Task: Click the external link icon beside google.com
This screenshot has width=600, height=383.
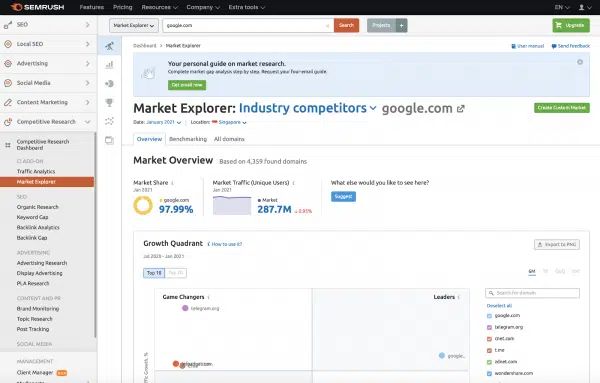Action: pos(461,109)
